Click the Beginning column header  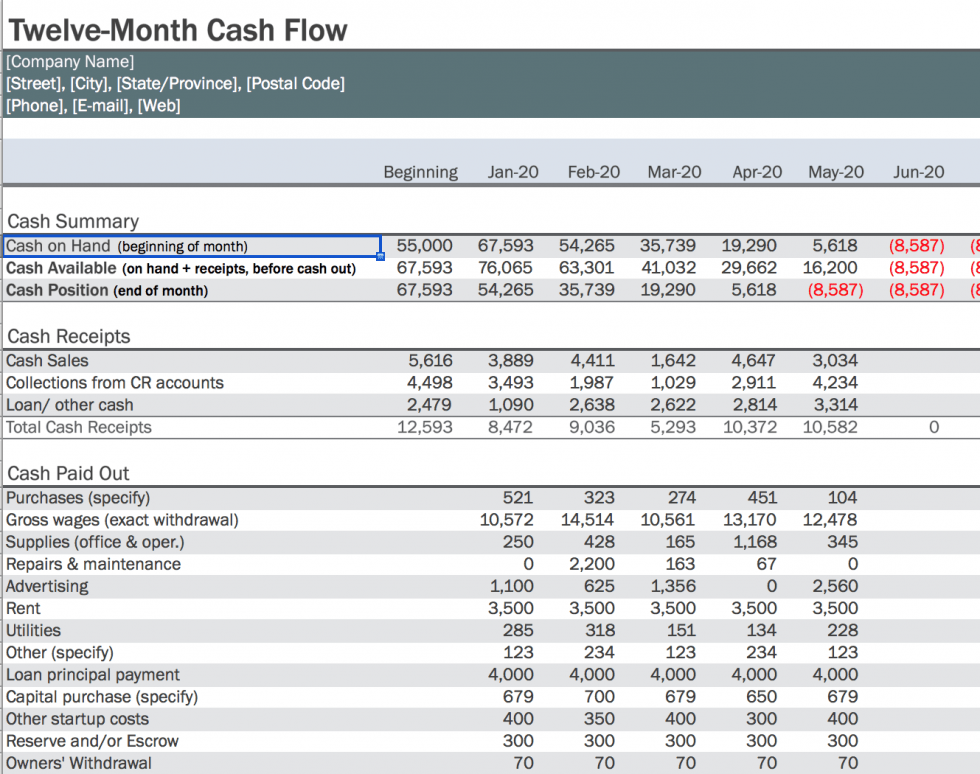click(421, 171)
